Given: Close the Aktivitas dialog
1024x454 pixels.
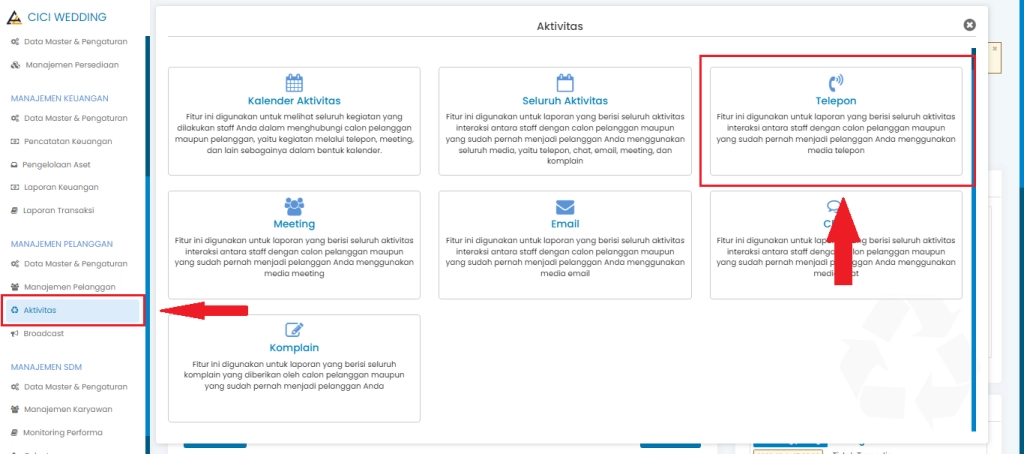Looking at the screenshot, I should (969, 25).
